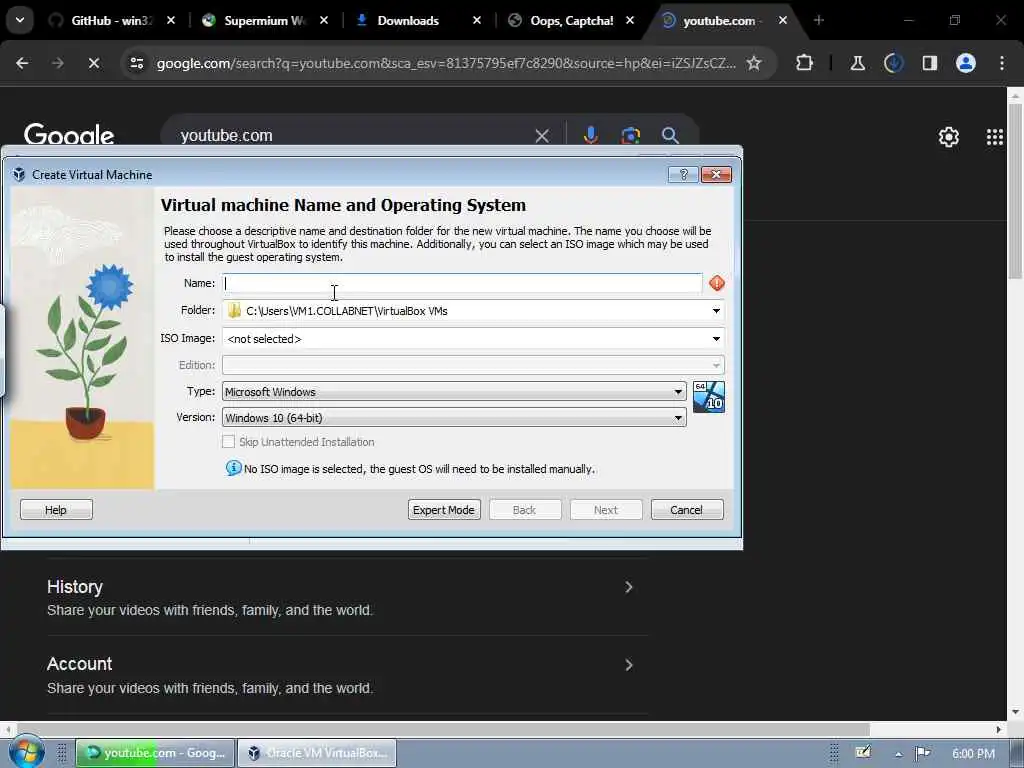Open the Type dropdown showing Microsoft Windows

[x=454, y=391]
